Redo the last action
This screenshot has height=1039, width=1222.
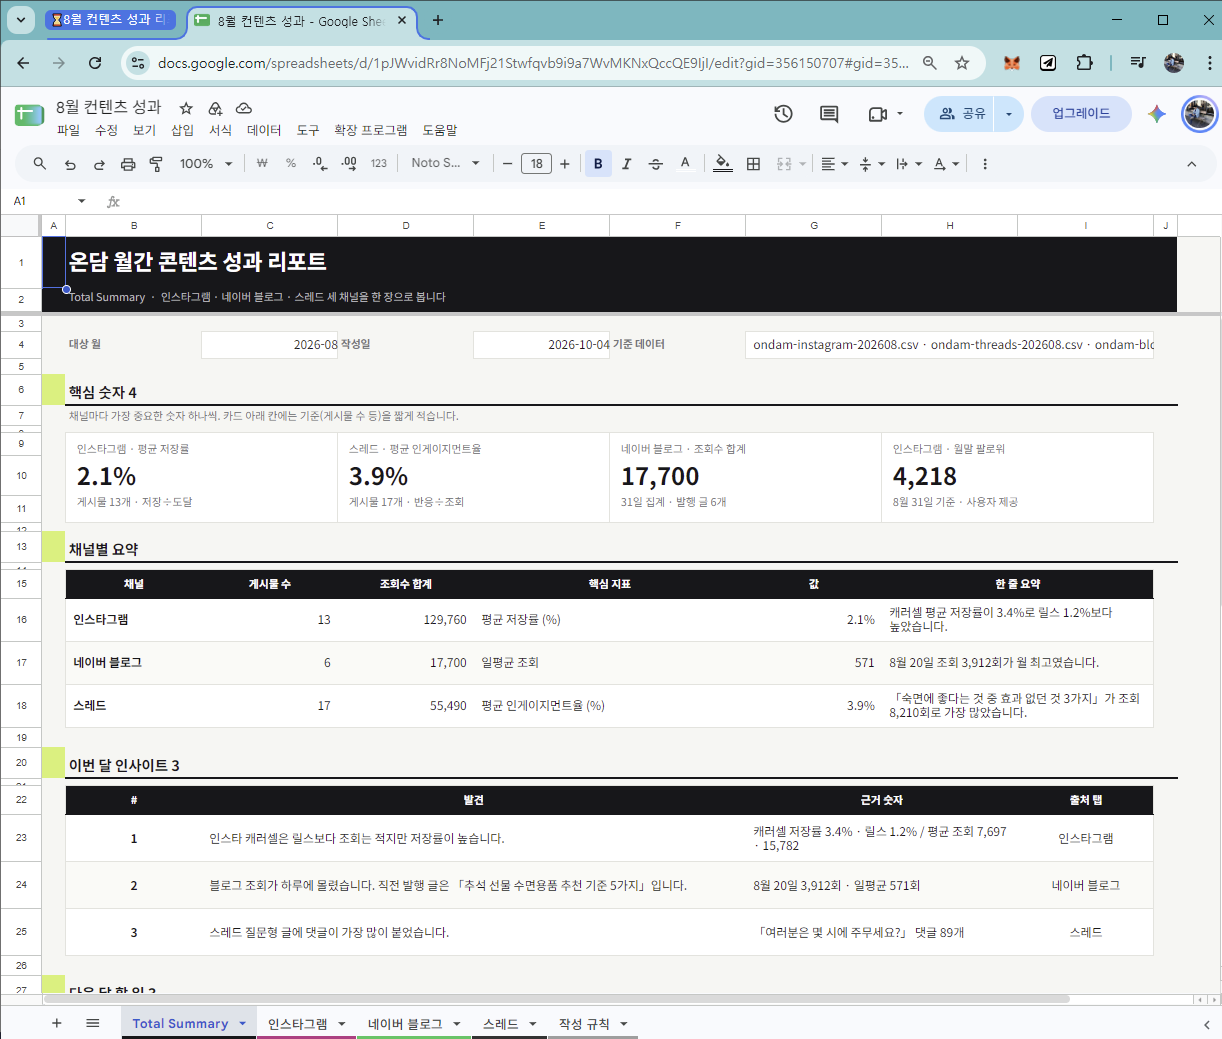[x=99, y=164]
